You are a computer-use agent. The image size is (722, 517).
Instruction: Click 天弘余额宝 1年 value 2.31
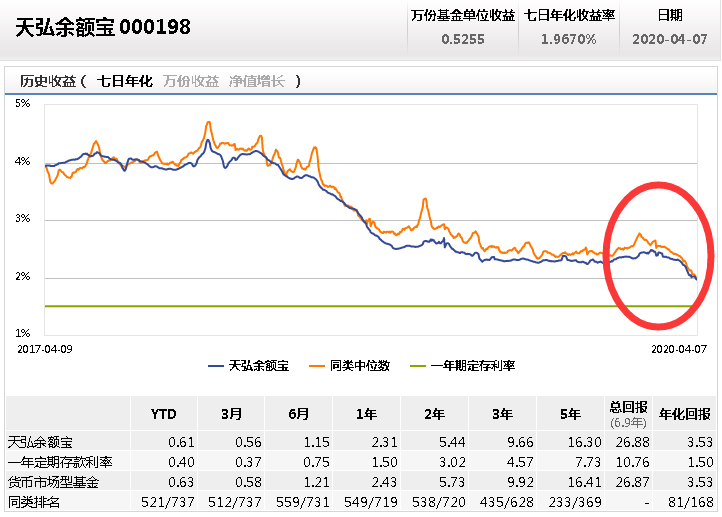coord(384,442)
